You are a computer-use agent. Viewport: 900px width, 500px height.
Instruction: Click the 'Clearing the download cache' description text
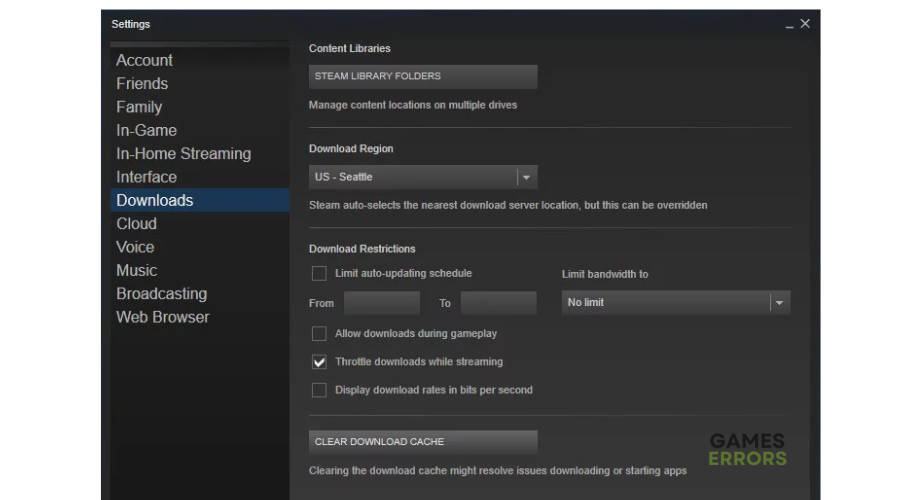(x=498, y=471)
